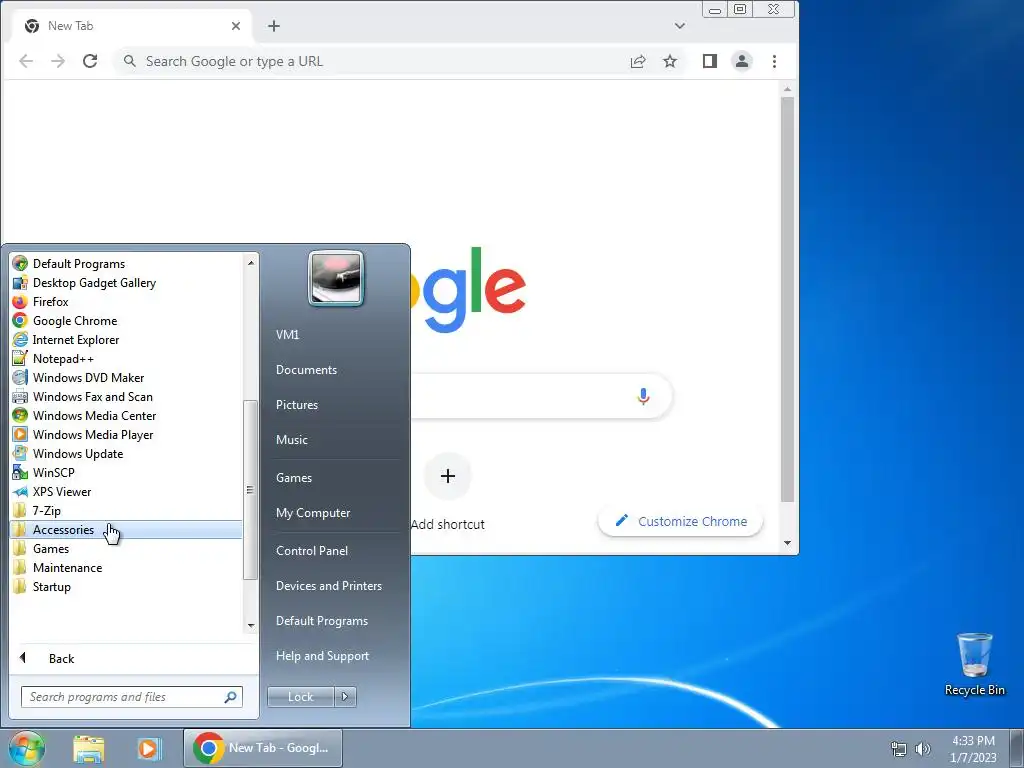Open Control Panel
Image resolution: width=1024 pixels, height=768 pixels.
(x=312, y=551)
